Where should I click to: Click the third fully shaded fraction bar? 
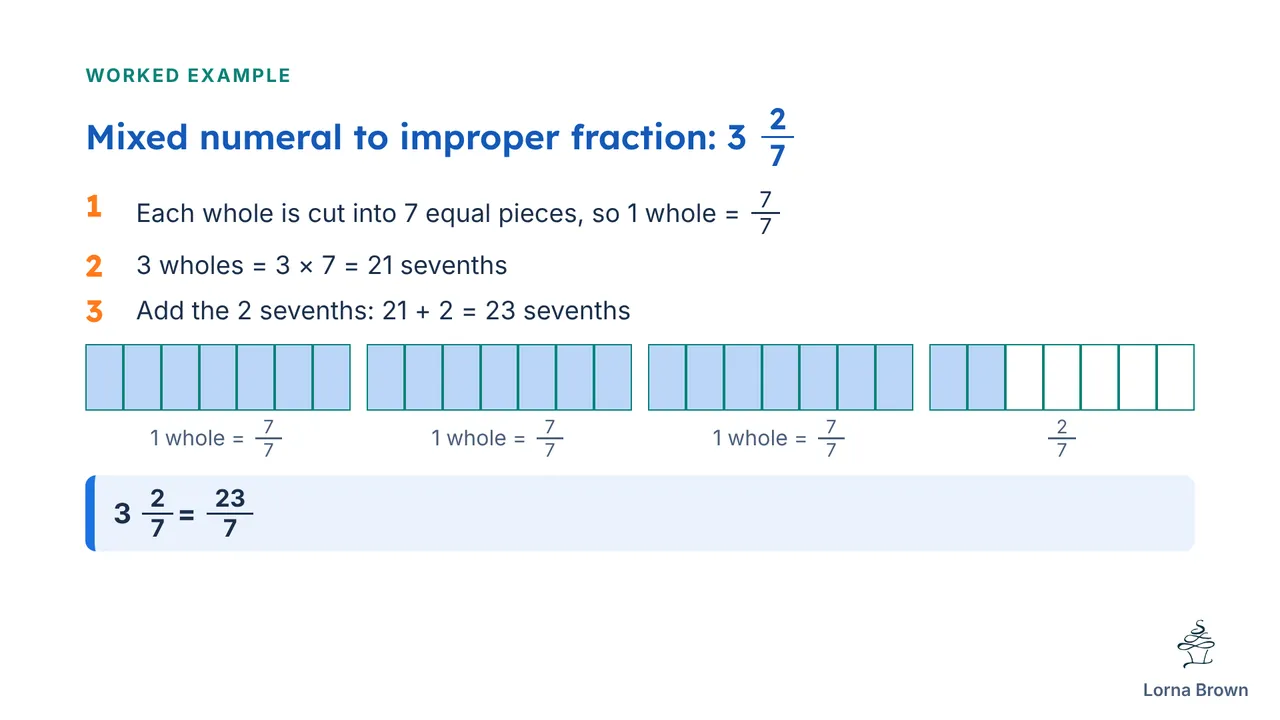click(x=780, y=377)
